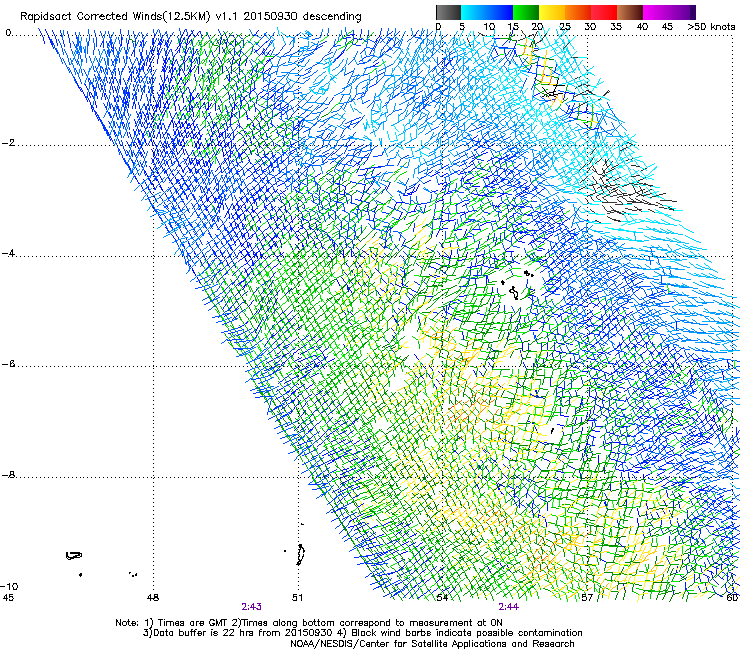Image resolution: width=740 pixels, height=650 pixels.
Task: Click the purple time label 2:44
Action: tap(509, 607)
